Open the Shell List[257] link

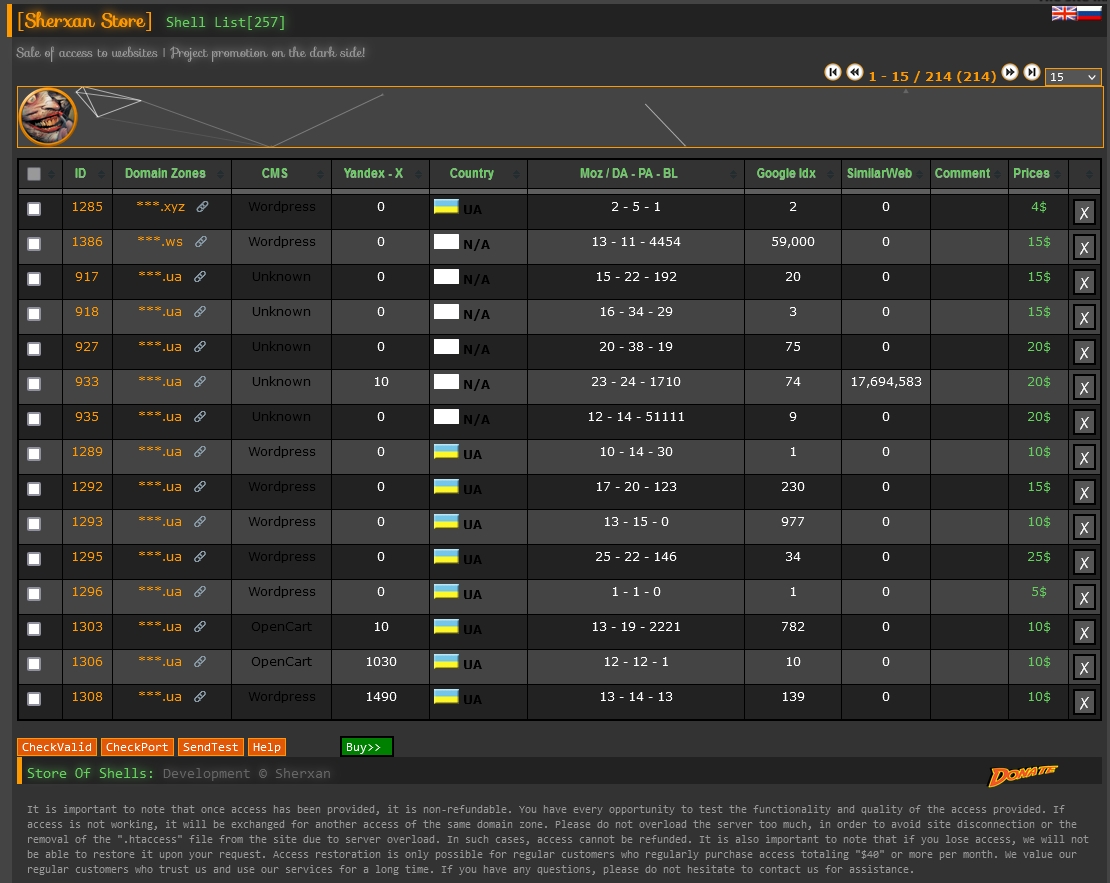[225, 22]
